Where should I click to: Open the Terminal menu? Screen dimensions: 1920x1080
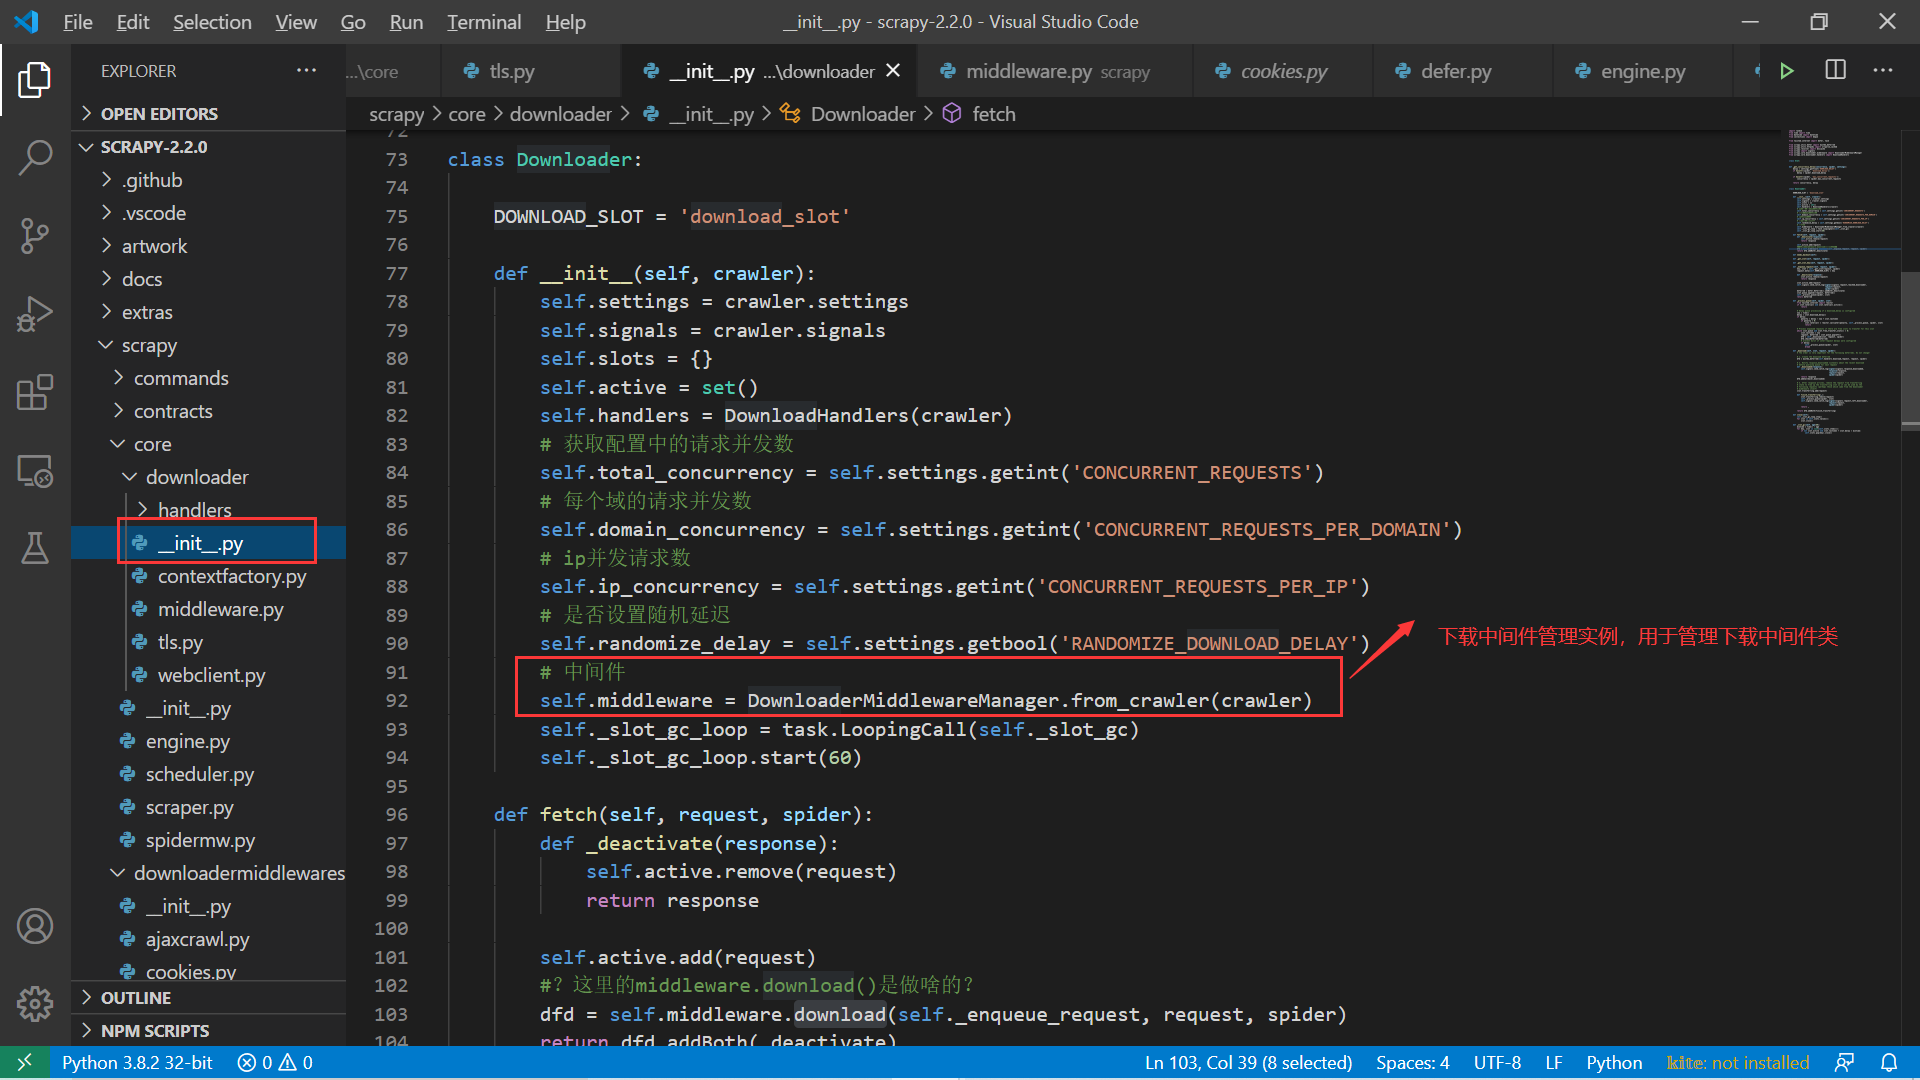pos(484,21)
